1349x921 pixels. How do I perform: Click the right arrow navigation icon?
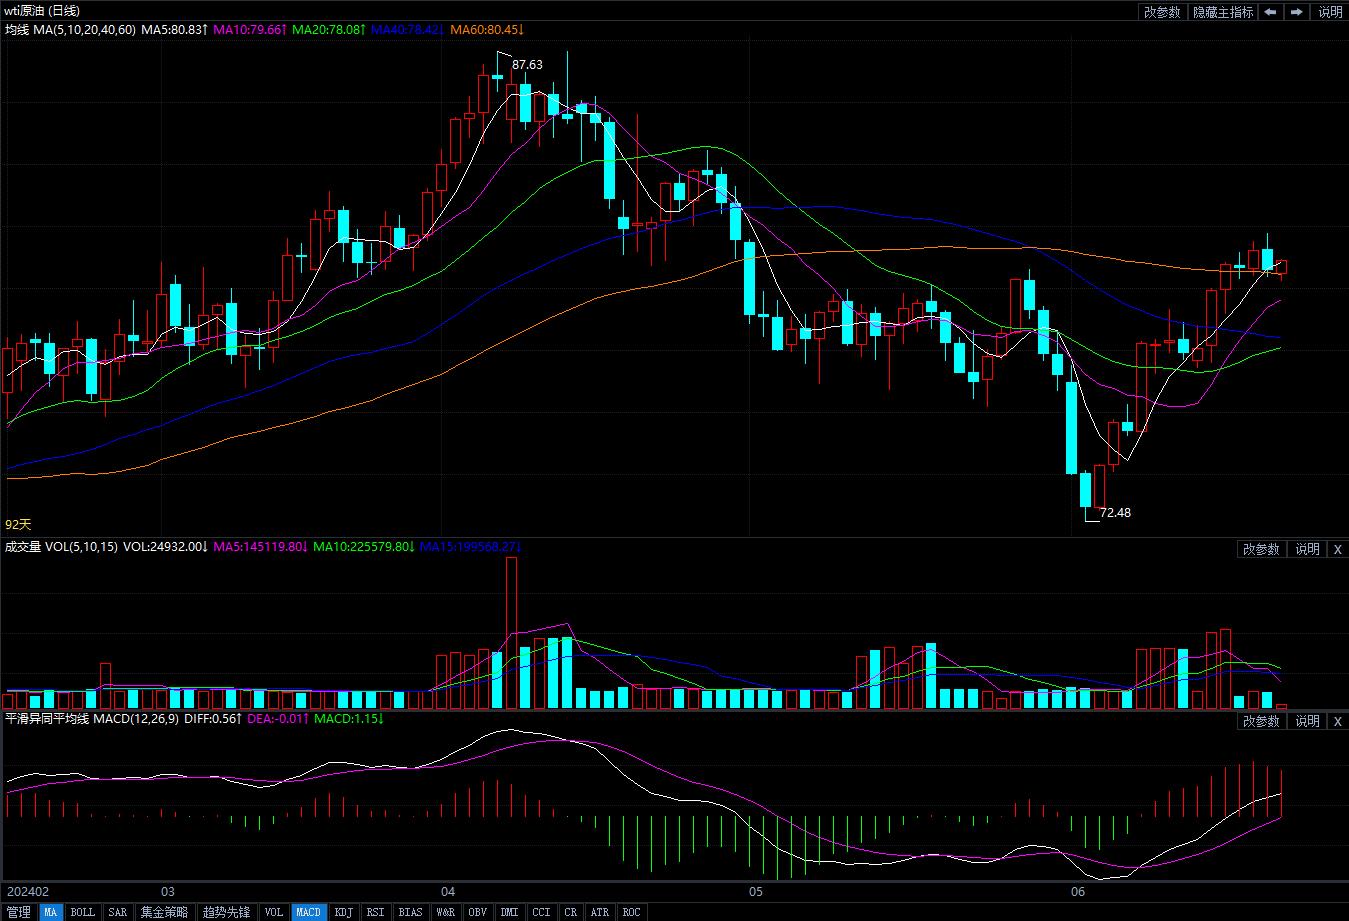(1296, 12)
